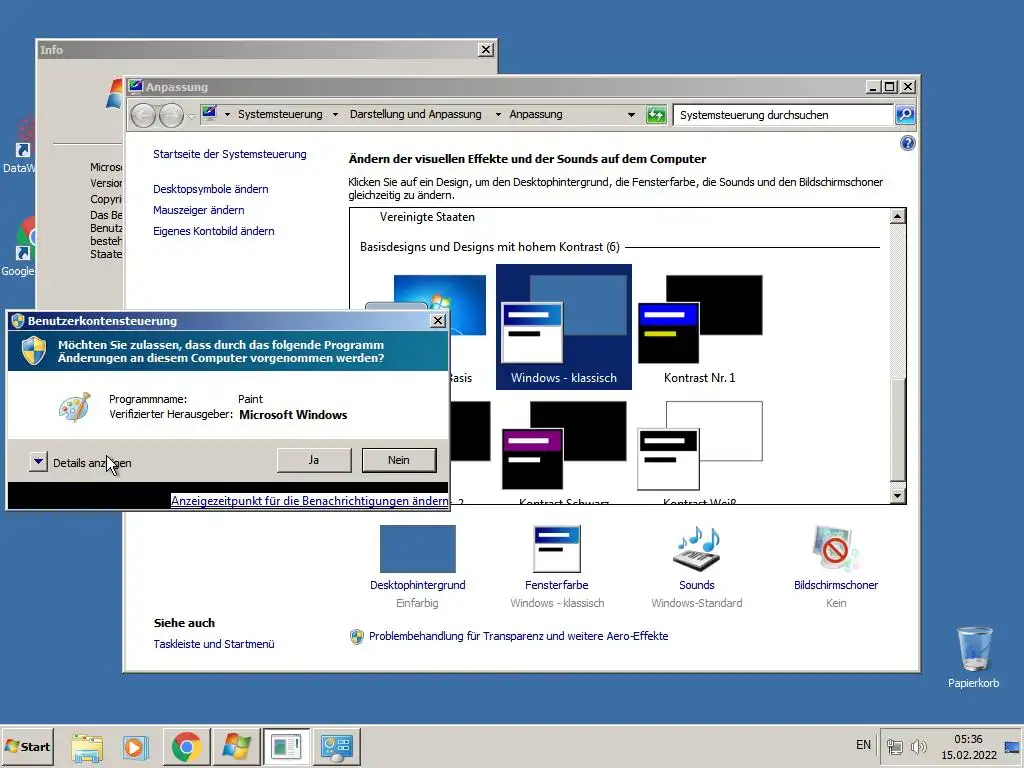Expand Details anzeigen in the UAC dialog
The image size is (1024, 768).
(x=39, y=462)
